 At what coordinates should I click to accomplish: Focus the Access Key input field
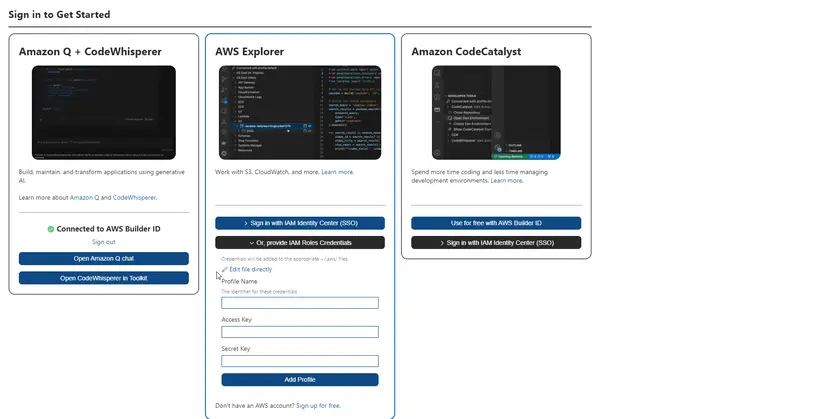(x=300, y=332)
